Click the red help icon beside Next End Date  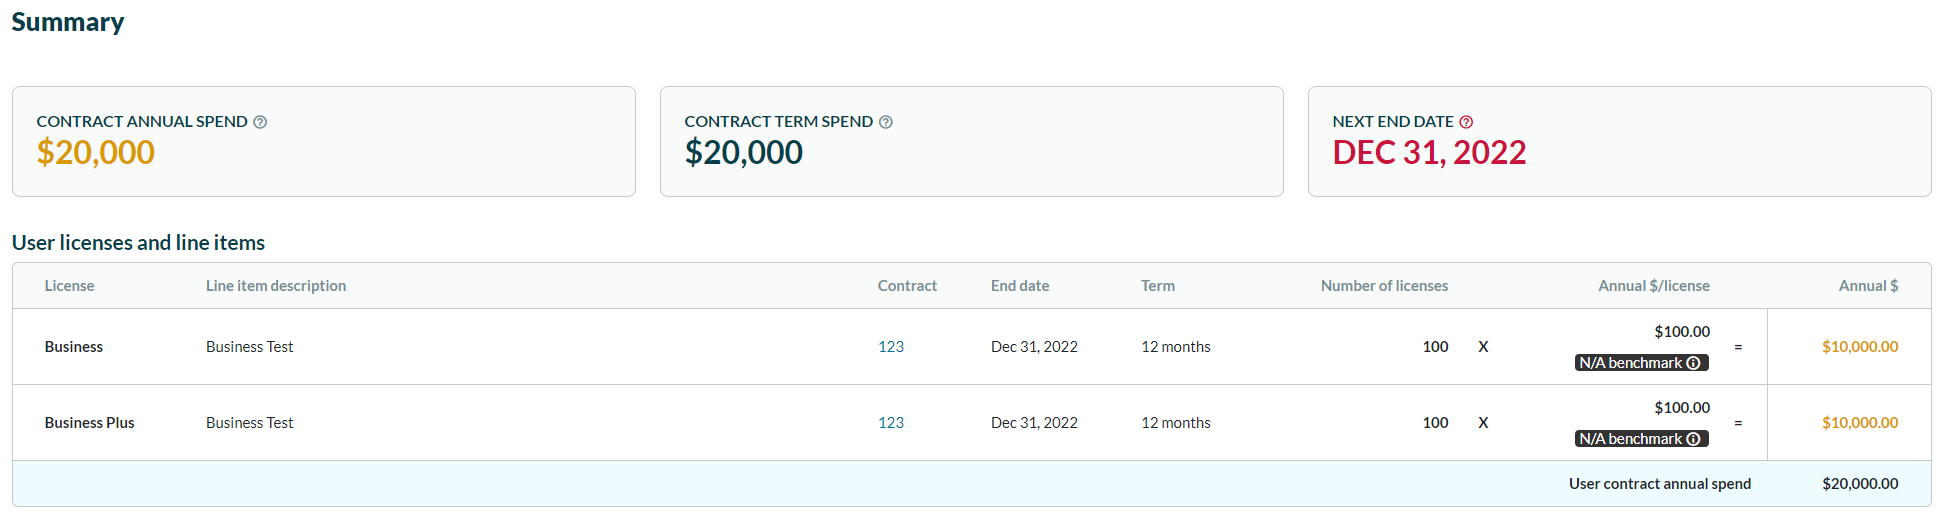1466,122
